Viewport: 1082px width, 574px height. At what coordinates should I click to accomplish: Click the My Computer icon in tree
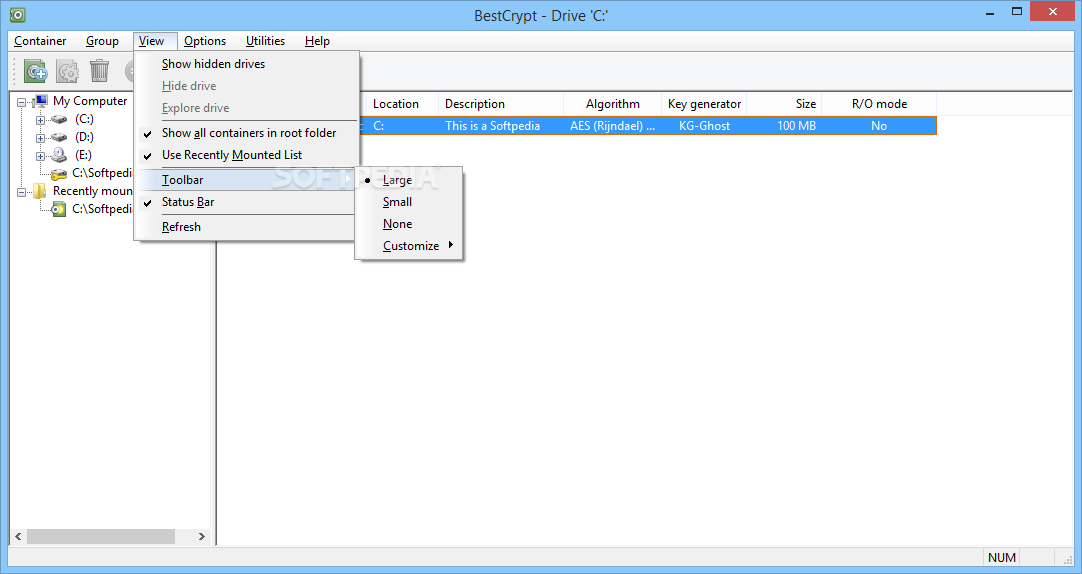click(40, 101)
